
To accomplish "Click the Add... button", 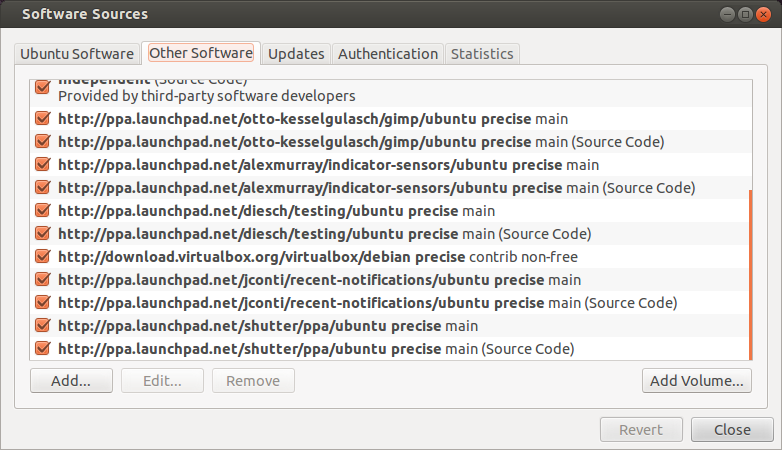I will coord(71,381).
